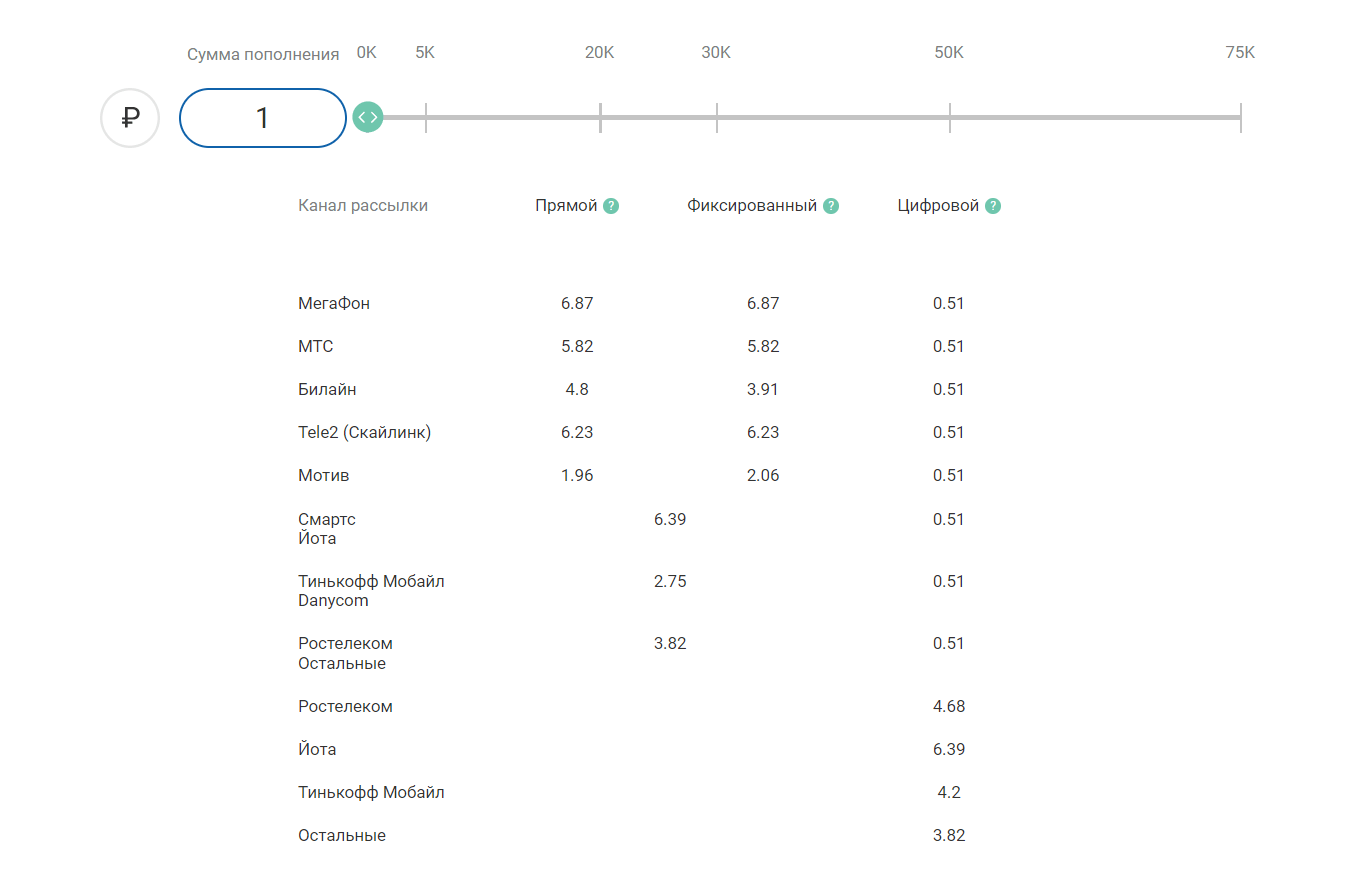Click the Цифровой column header
The image size is (1354, 881).
tap(938, 206)
